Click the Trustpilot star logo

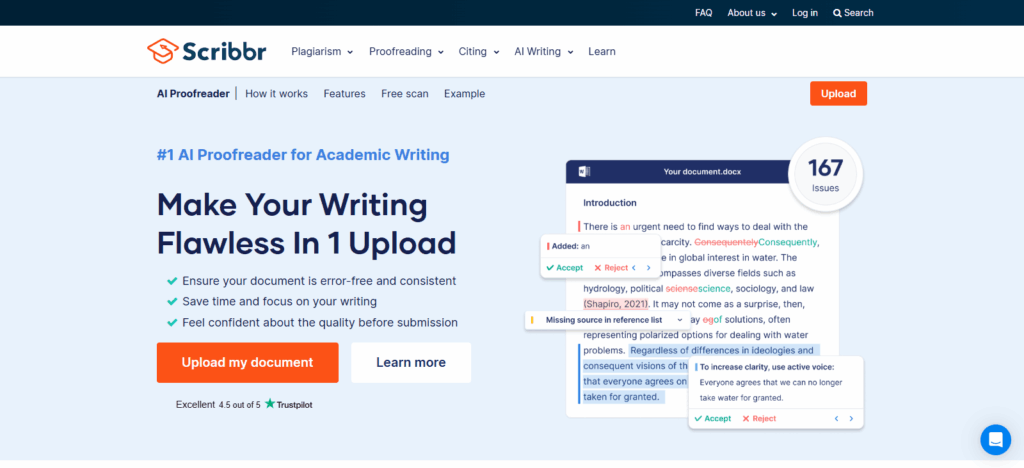click(x=270, y=404)
